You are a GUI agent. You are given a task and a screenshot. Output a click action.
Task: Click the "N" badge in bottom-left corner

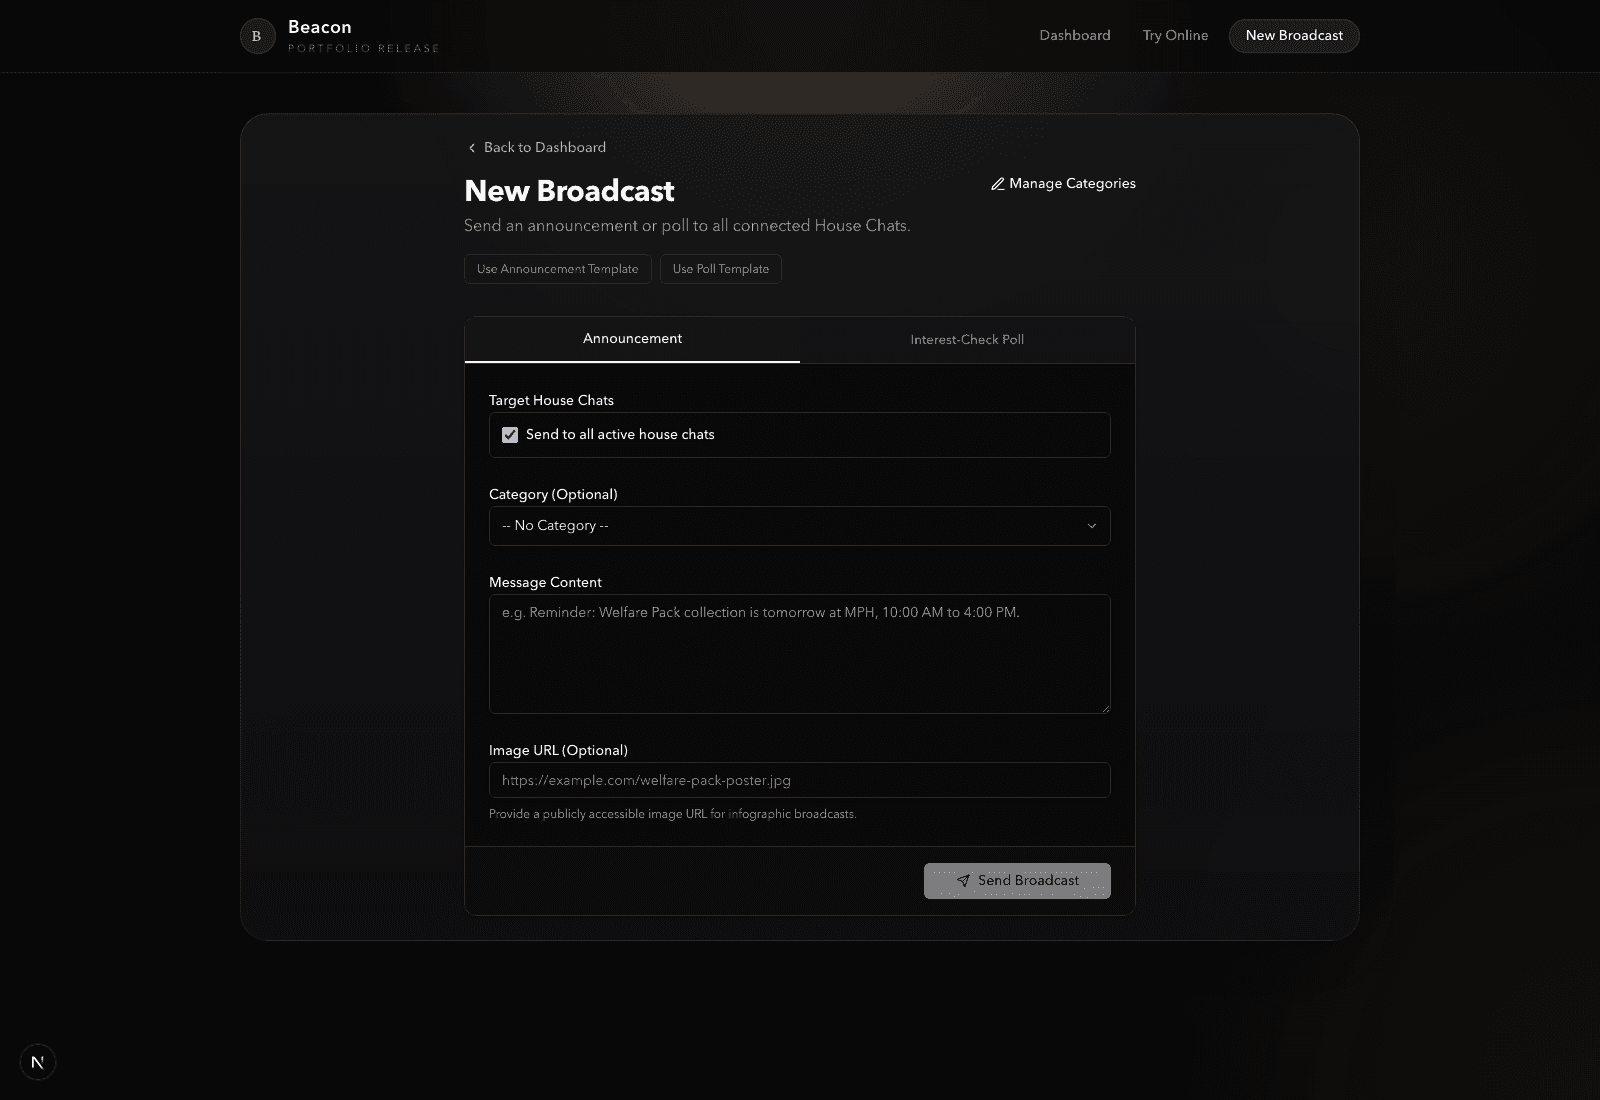38,1062
